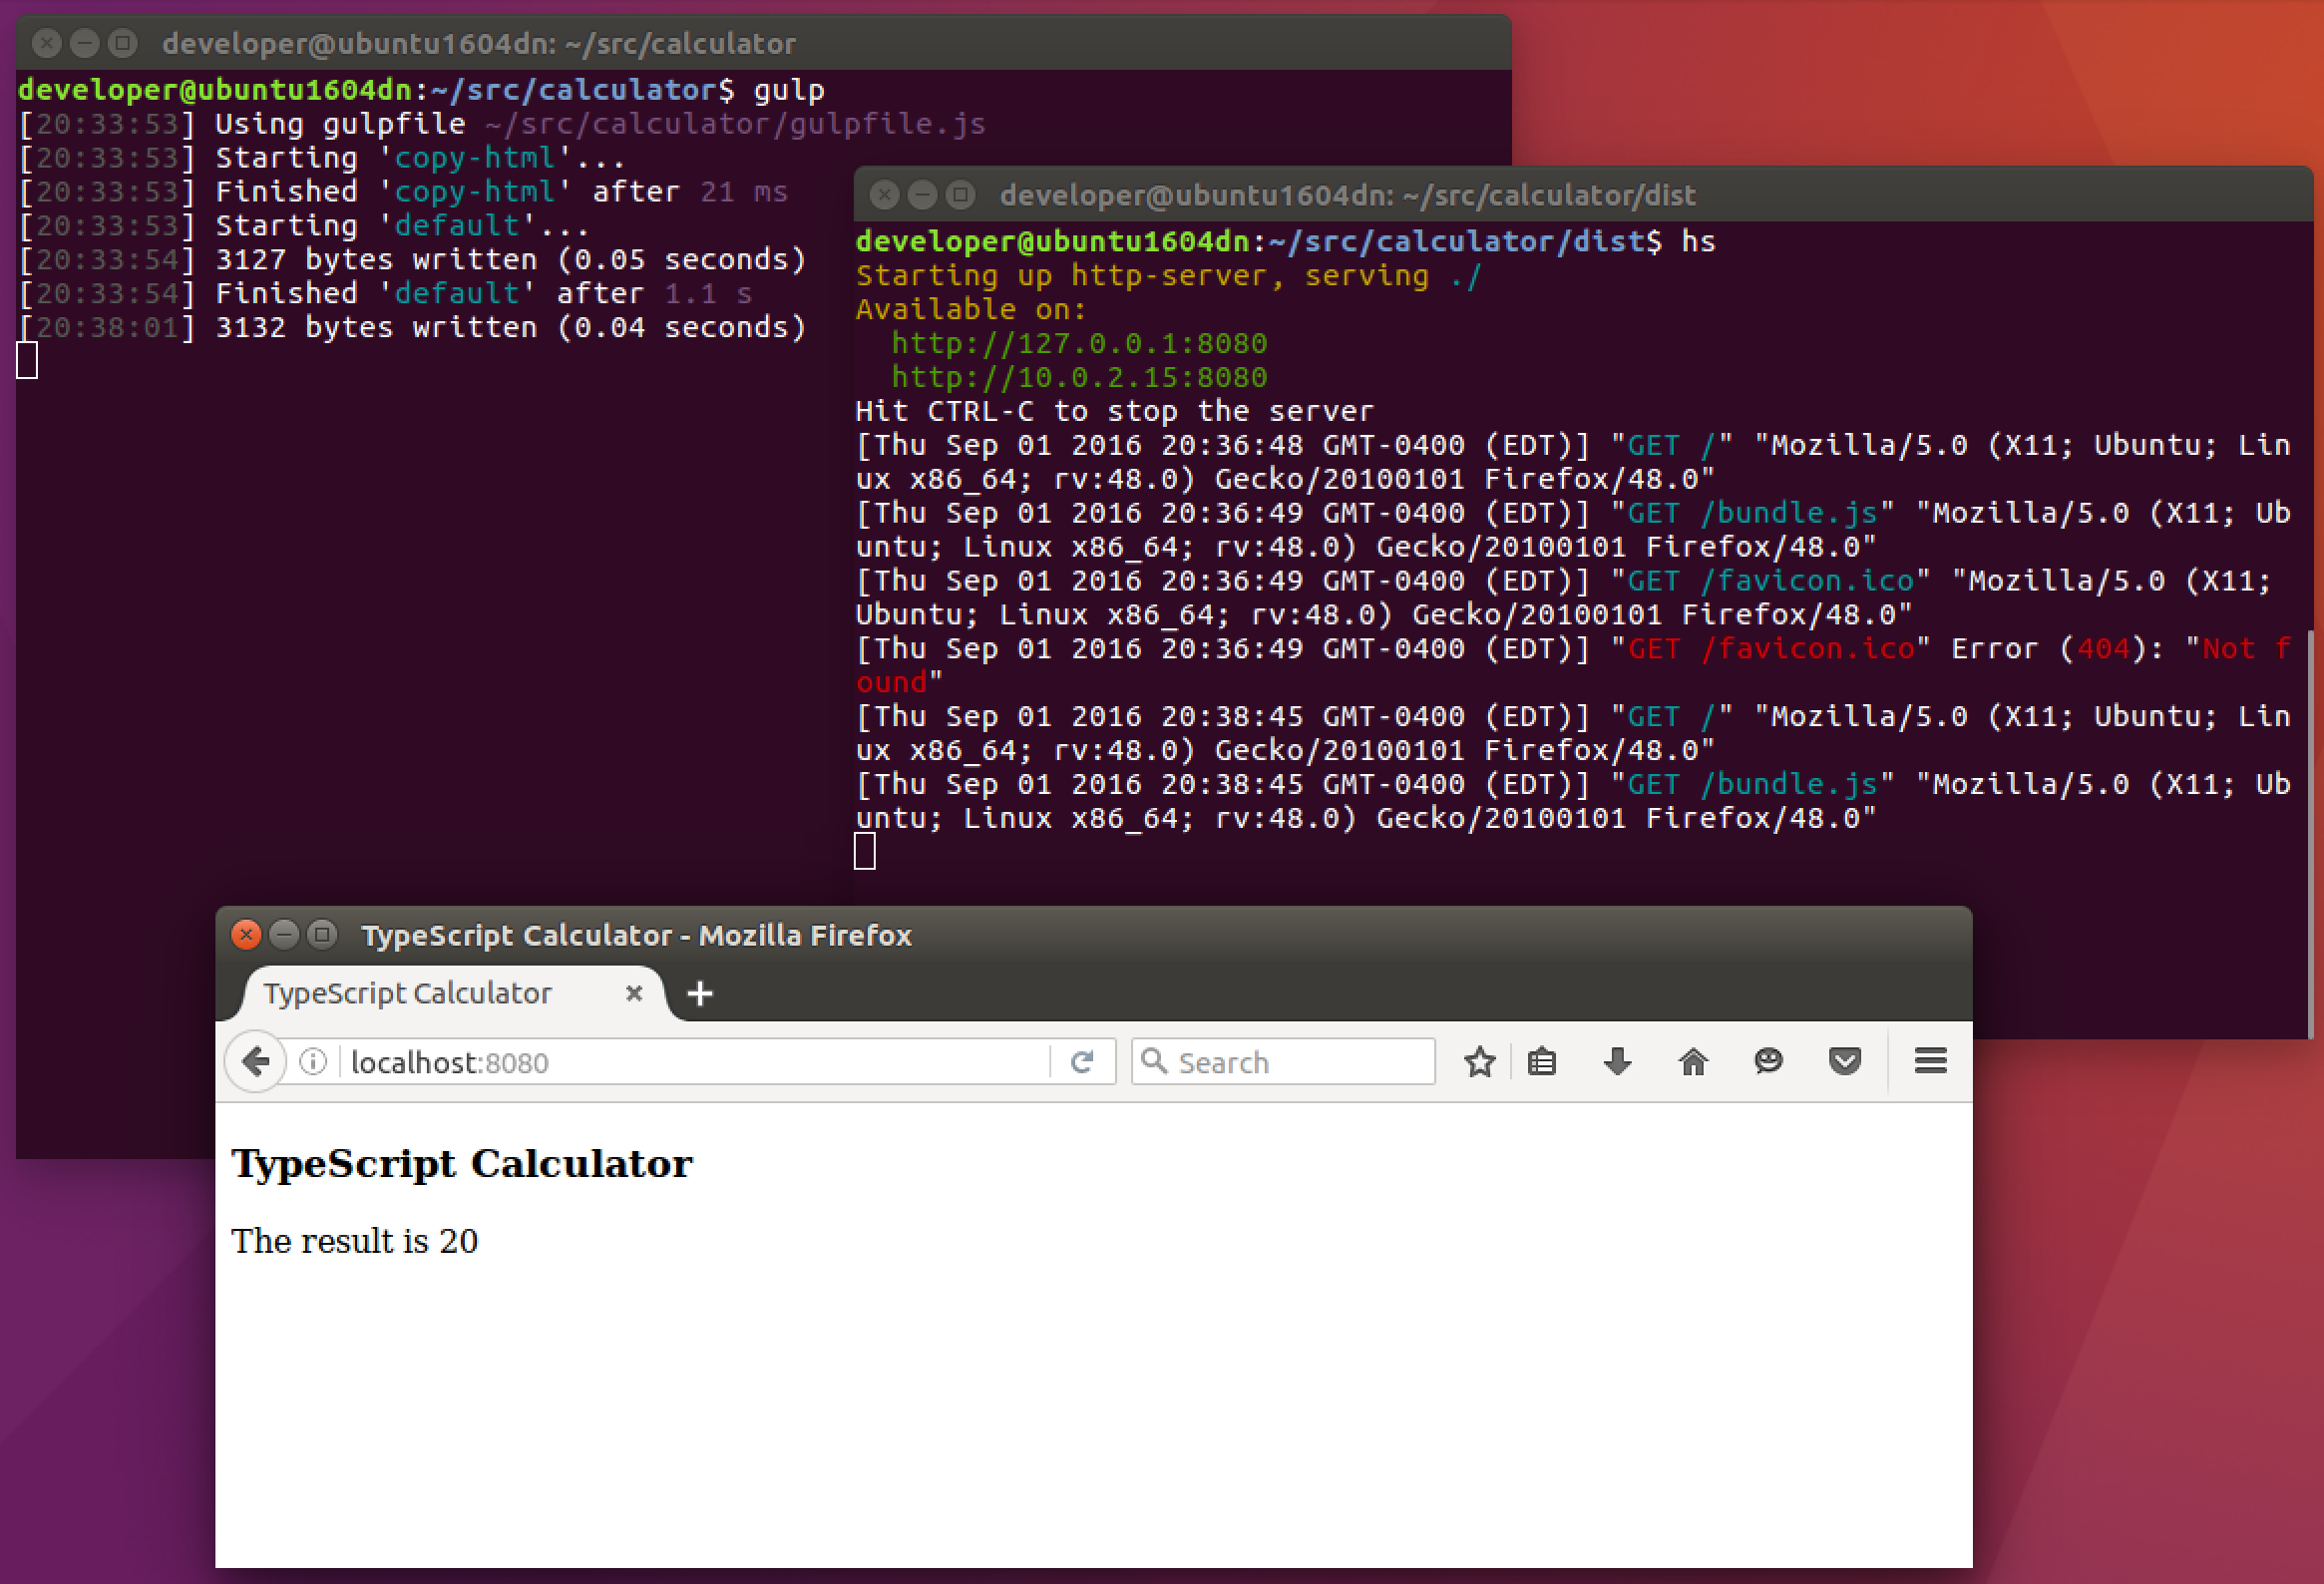The width and height of the screenshot is (2324, 1584).
Task: Click the search magnifier icon
Action: (1153, 1061)
